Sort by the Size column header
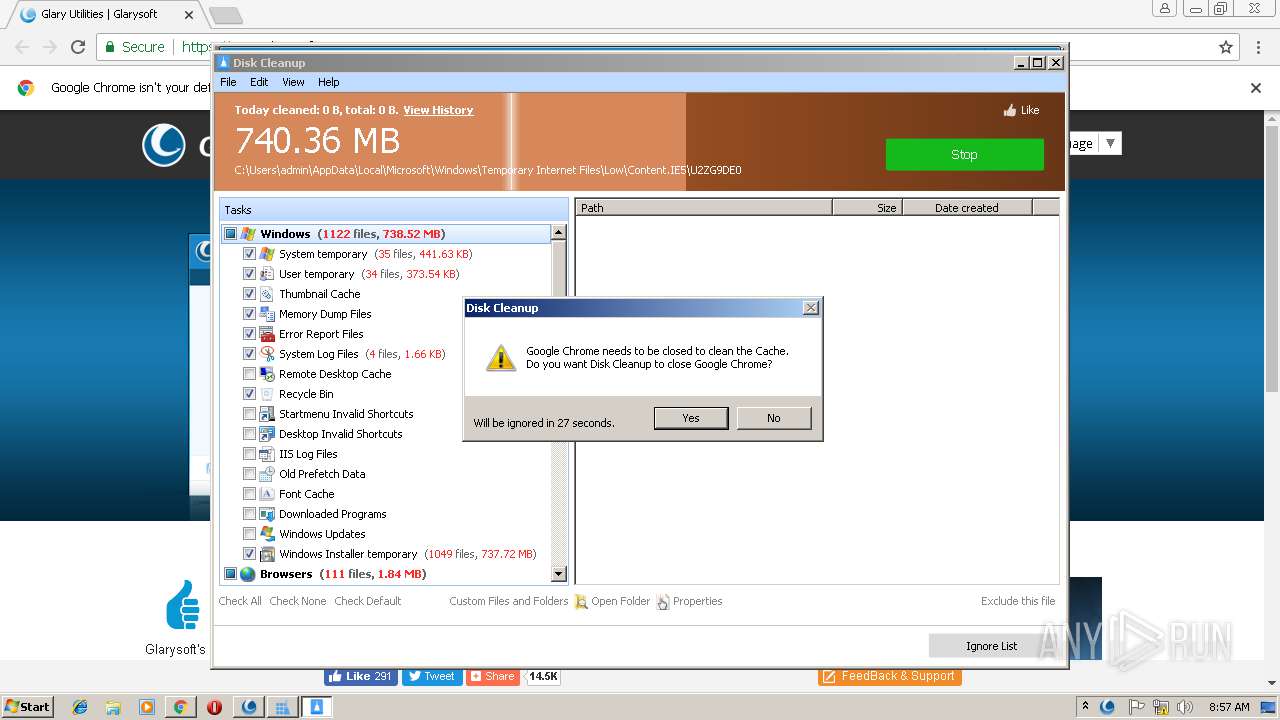The image size is (1280, 720). click(x=867, y=208)
